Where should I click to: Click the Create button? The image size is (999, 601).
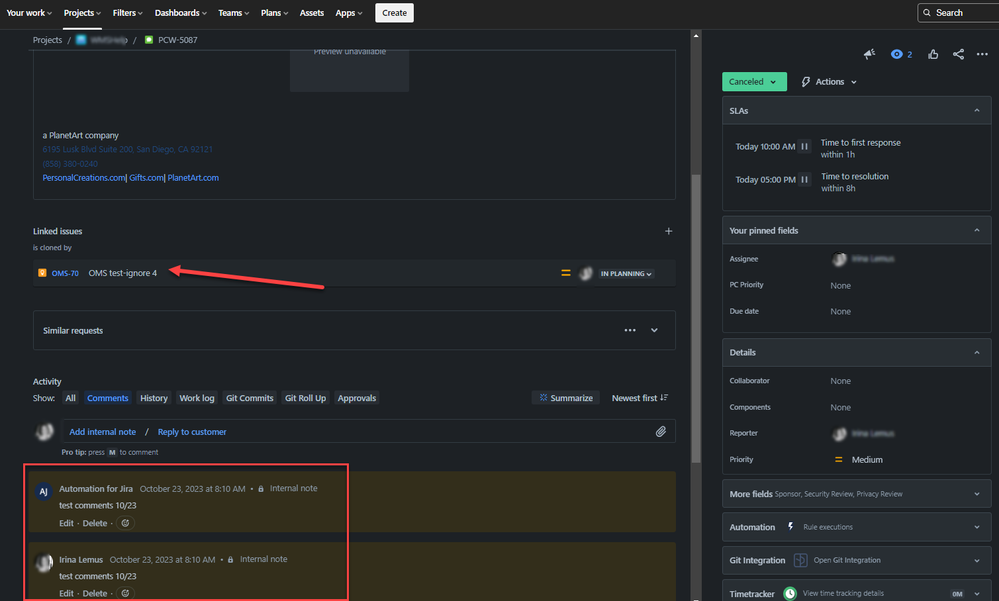(x=394, y=13)
